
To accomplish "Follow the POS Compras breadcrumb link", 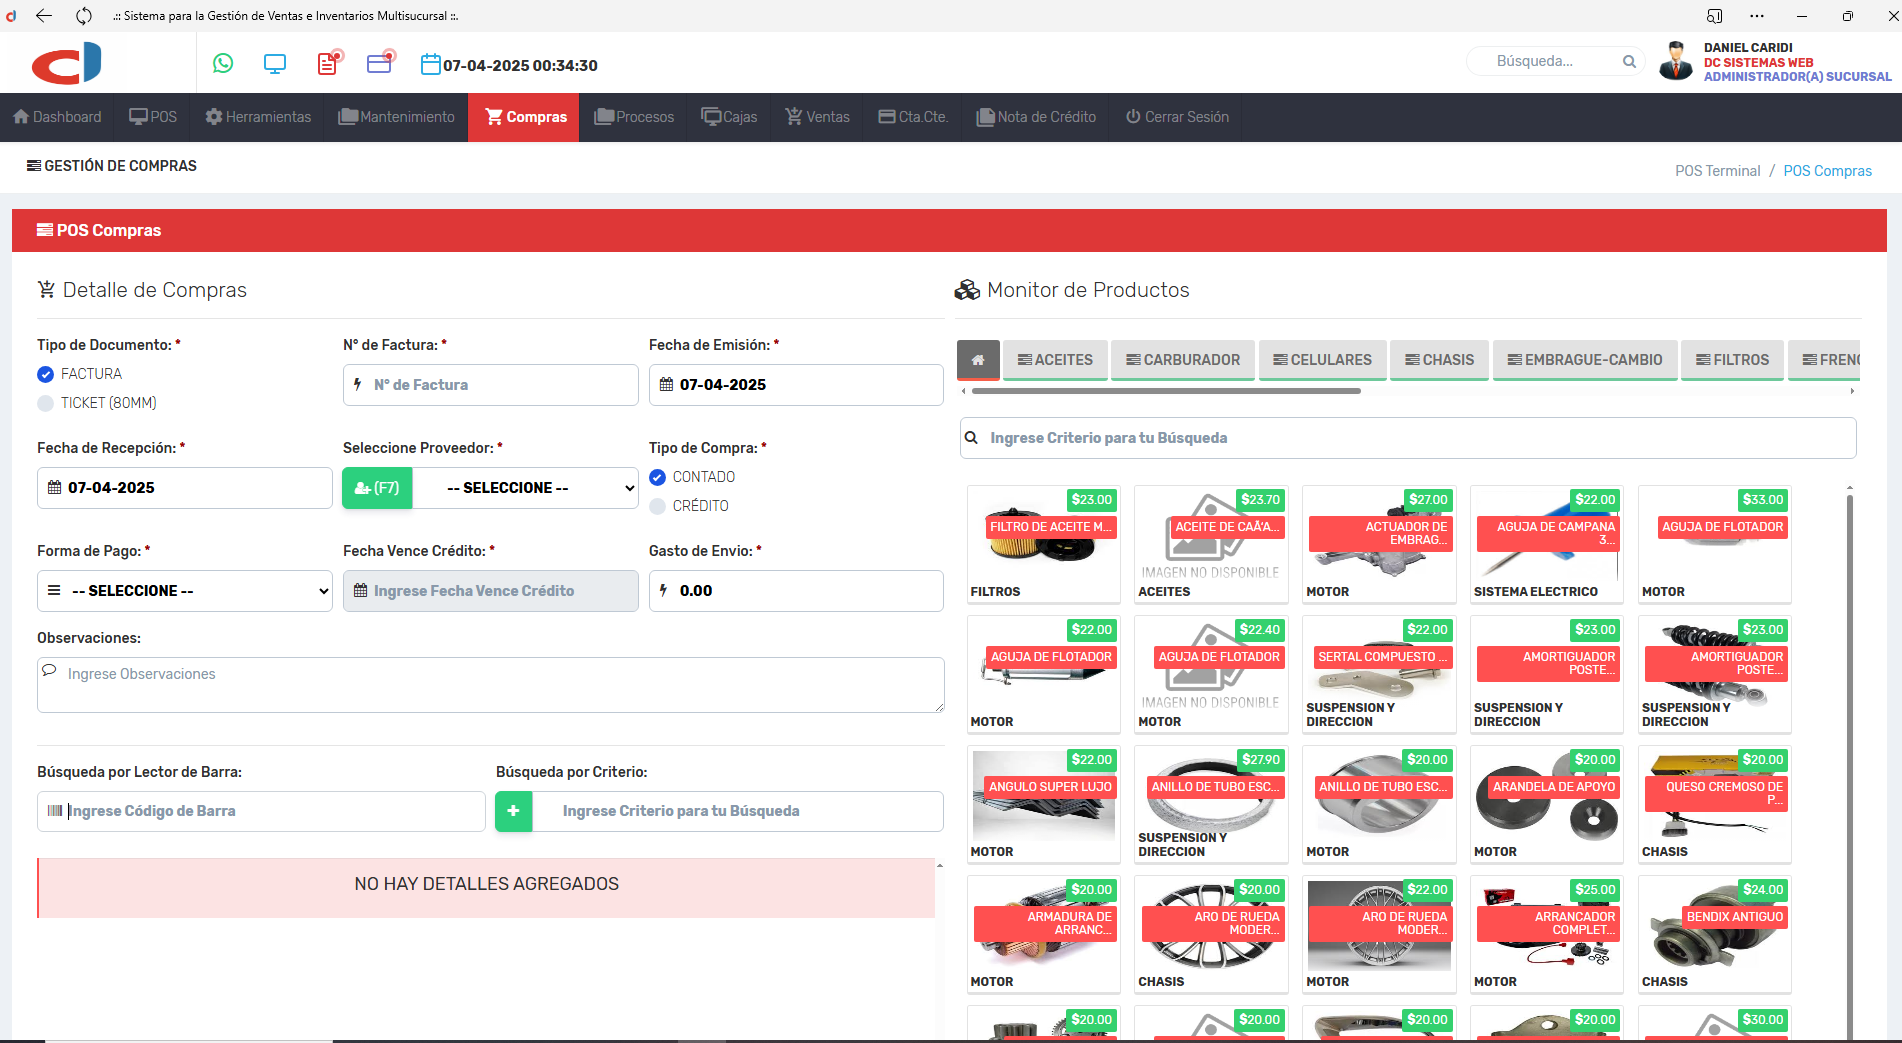I will [1827, 171].
